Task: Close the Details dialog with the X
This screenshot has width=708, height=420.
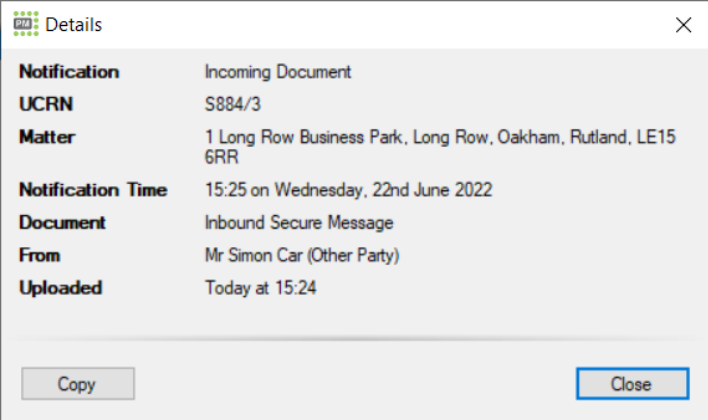Action: click(x=684, y=25)
